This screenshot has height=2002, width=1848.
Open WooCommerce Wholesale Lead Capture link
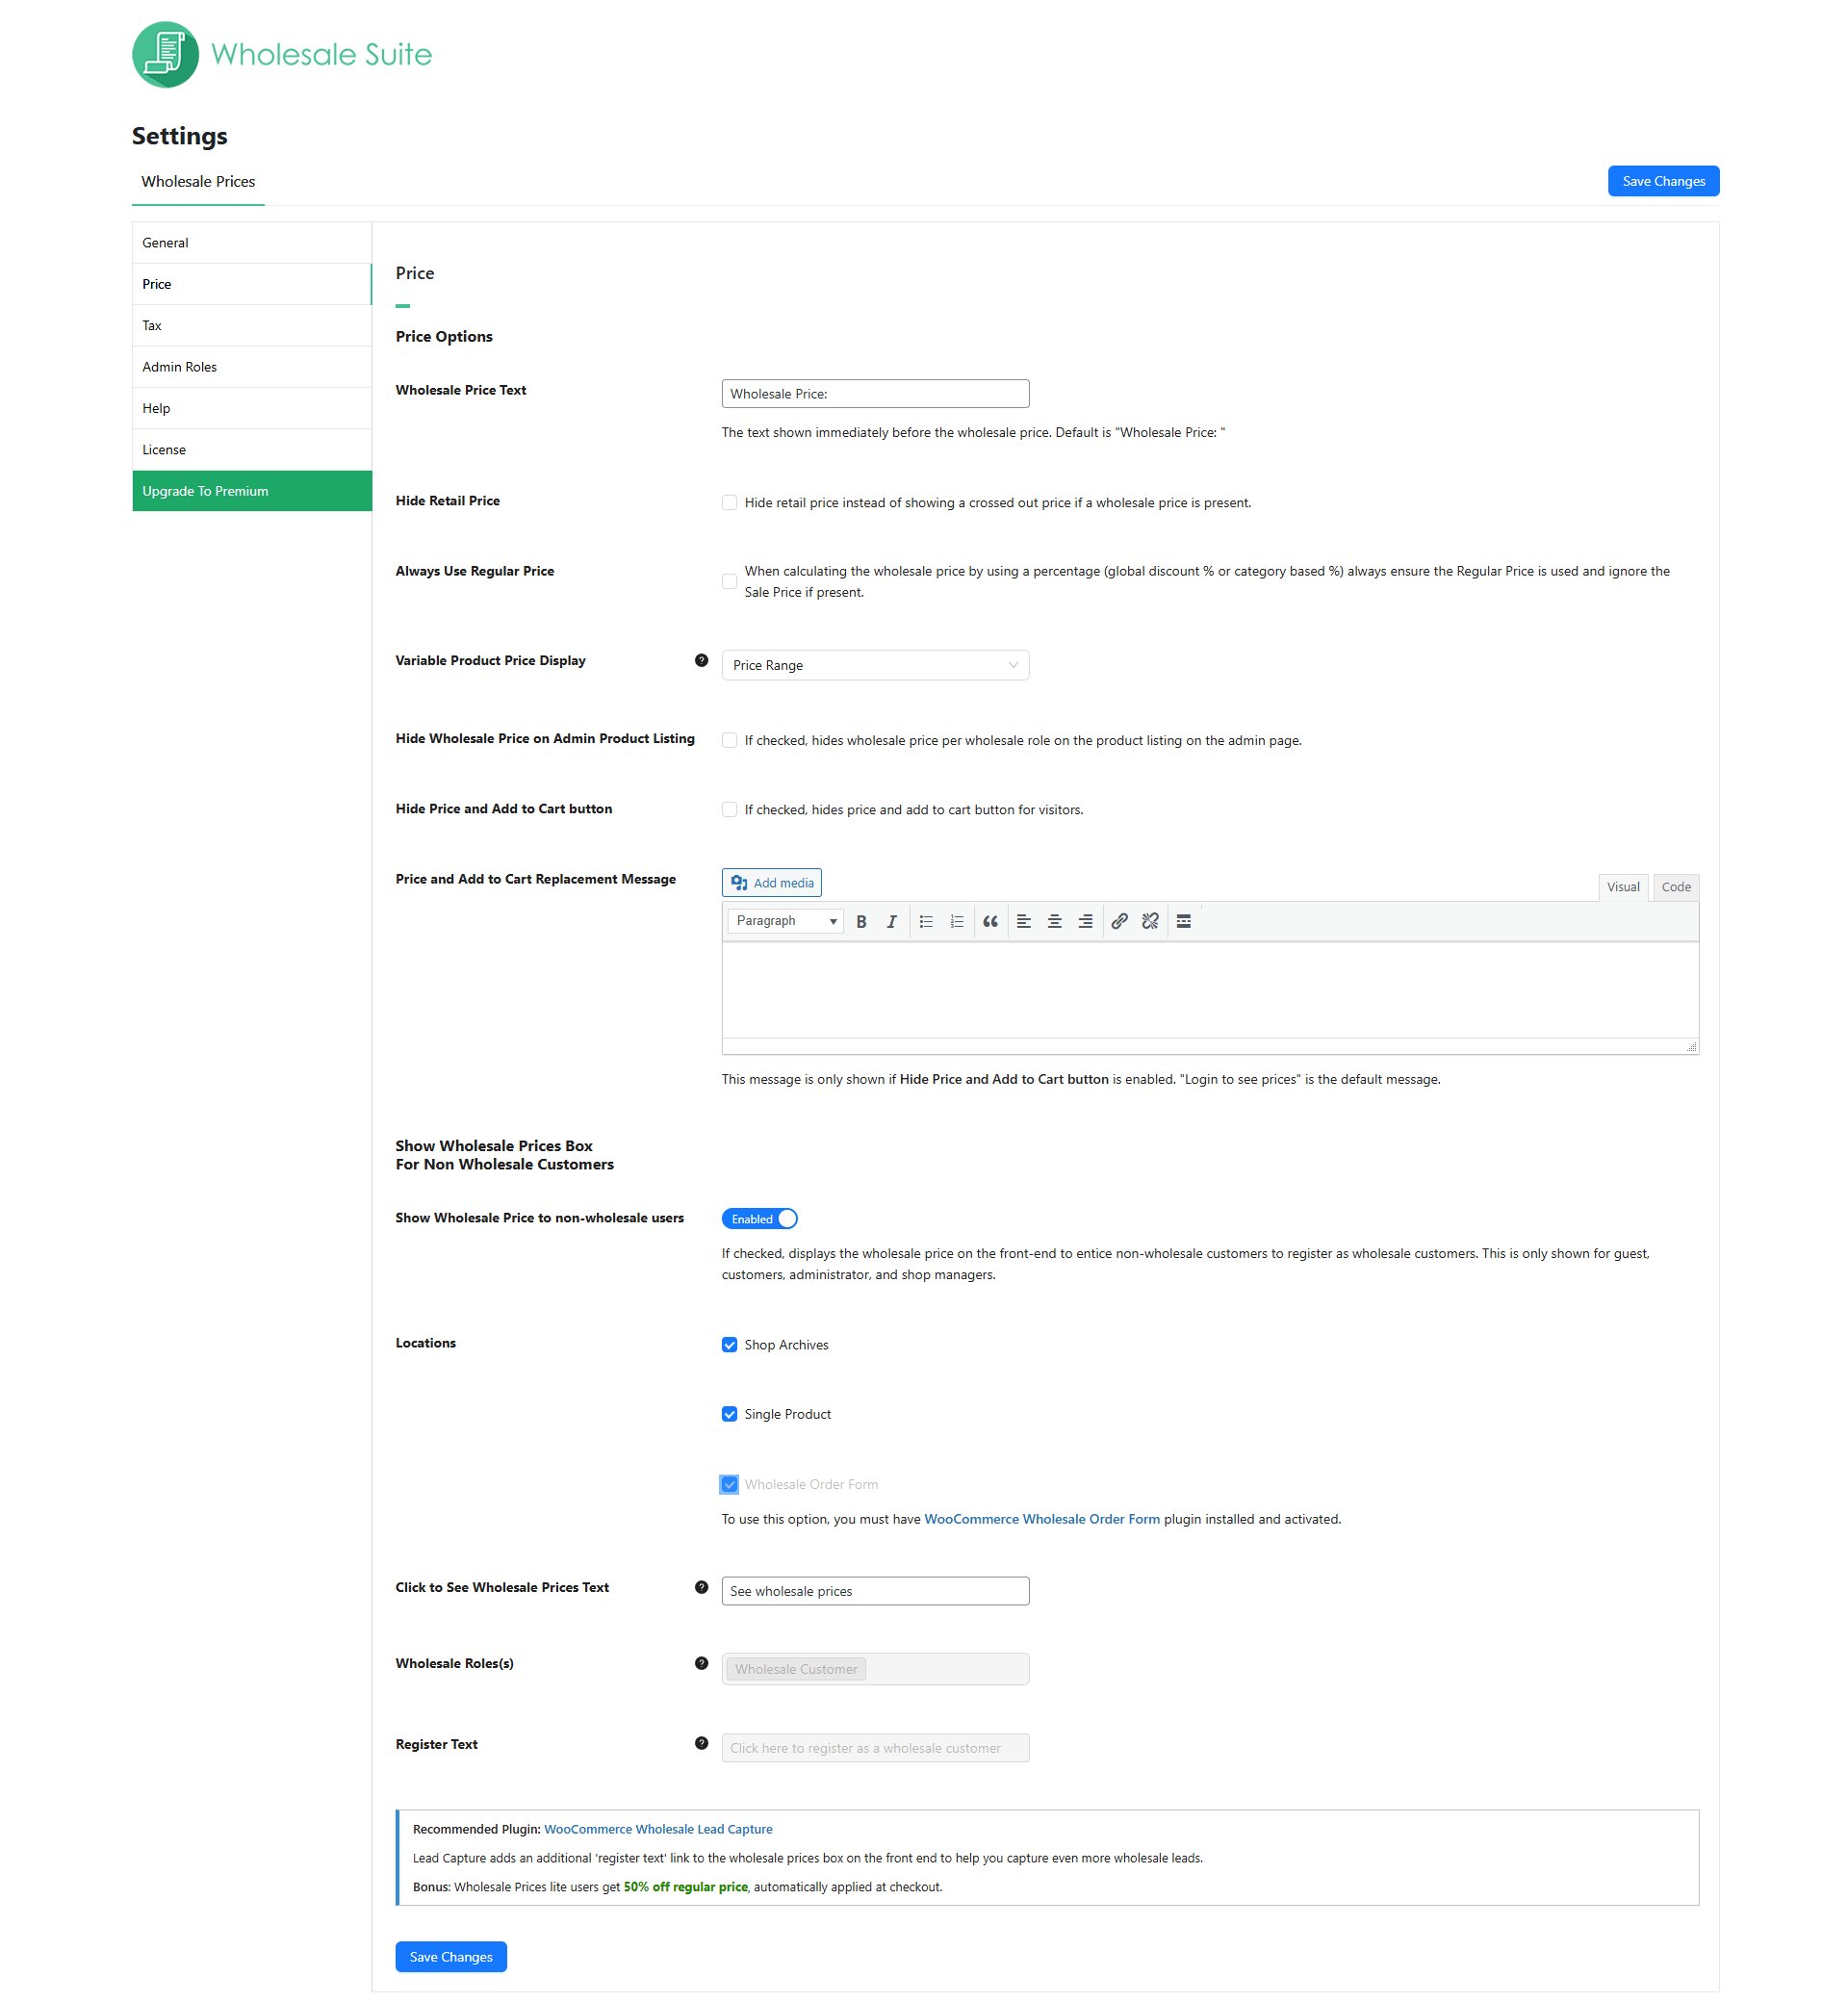(658, 1828)
